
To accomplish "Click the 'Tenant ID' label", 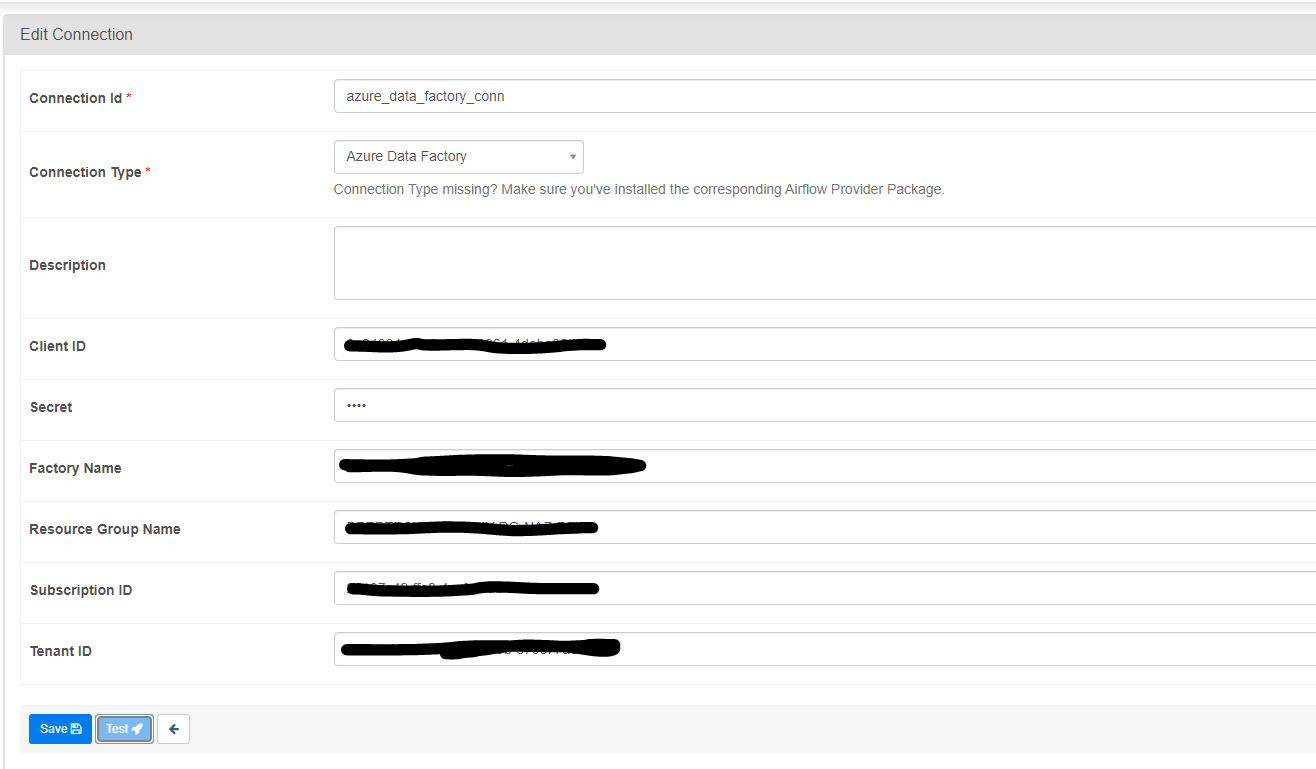I will tap(60, 651).
